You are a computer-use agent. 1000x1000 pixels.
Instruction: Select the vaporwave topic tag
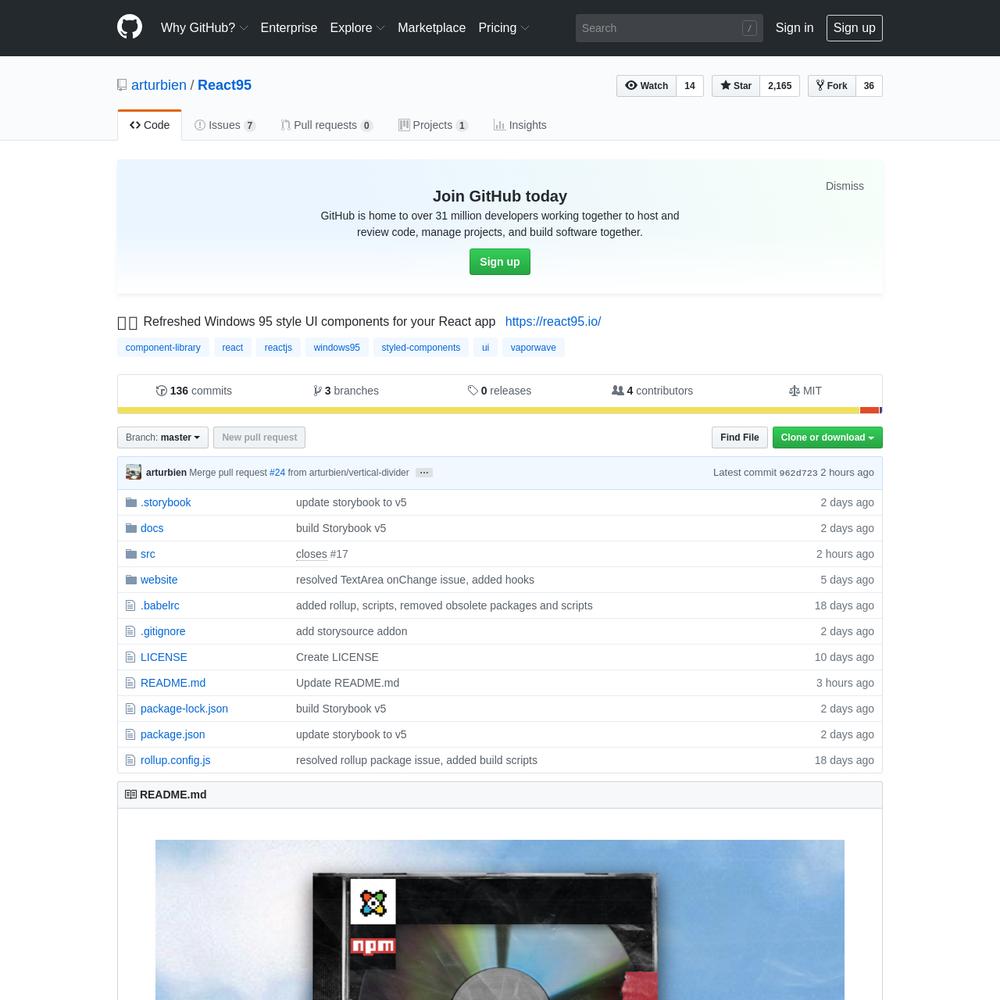533,348
